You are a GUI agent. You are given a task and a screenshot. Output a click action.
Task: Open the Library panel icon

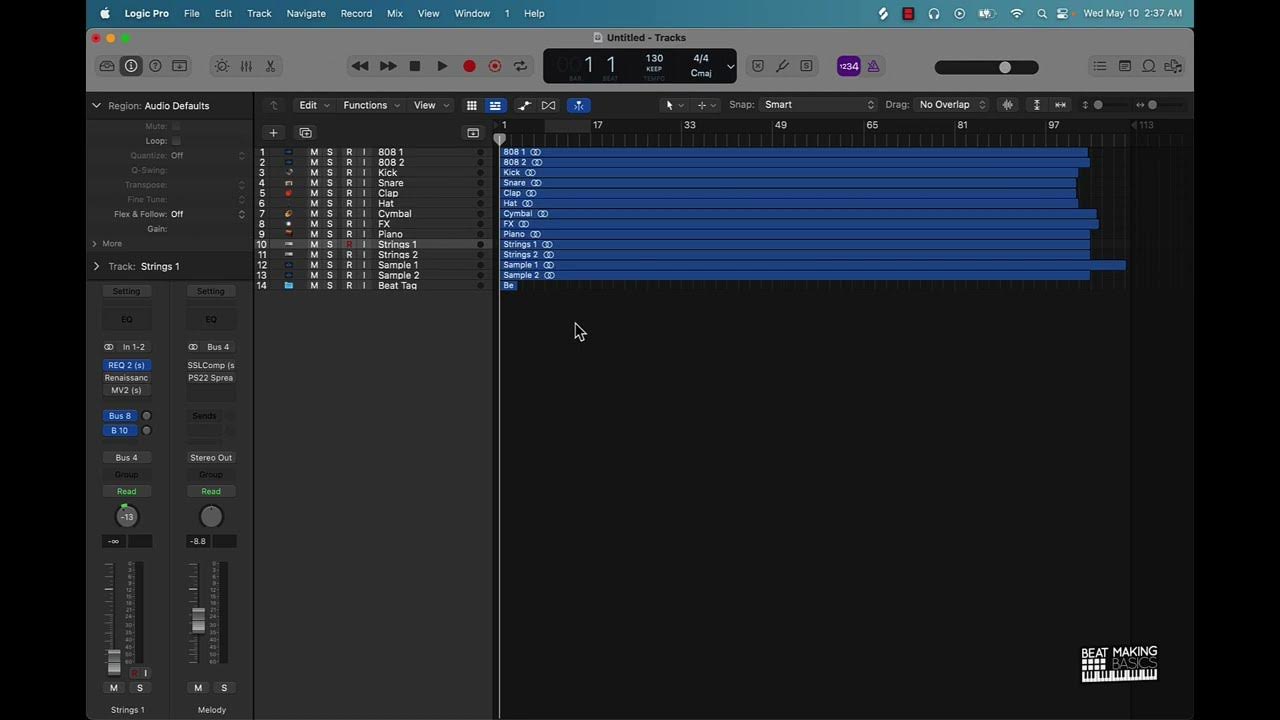(x=107, y=66)
